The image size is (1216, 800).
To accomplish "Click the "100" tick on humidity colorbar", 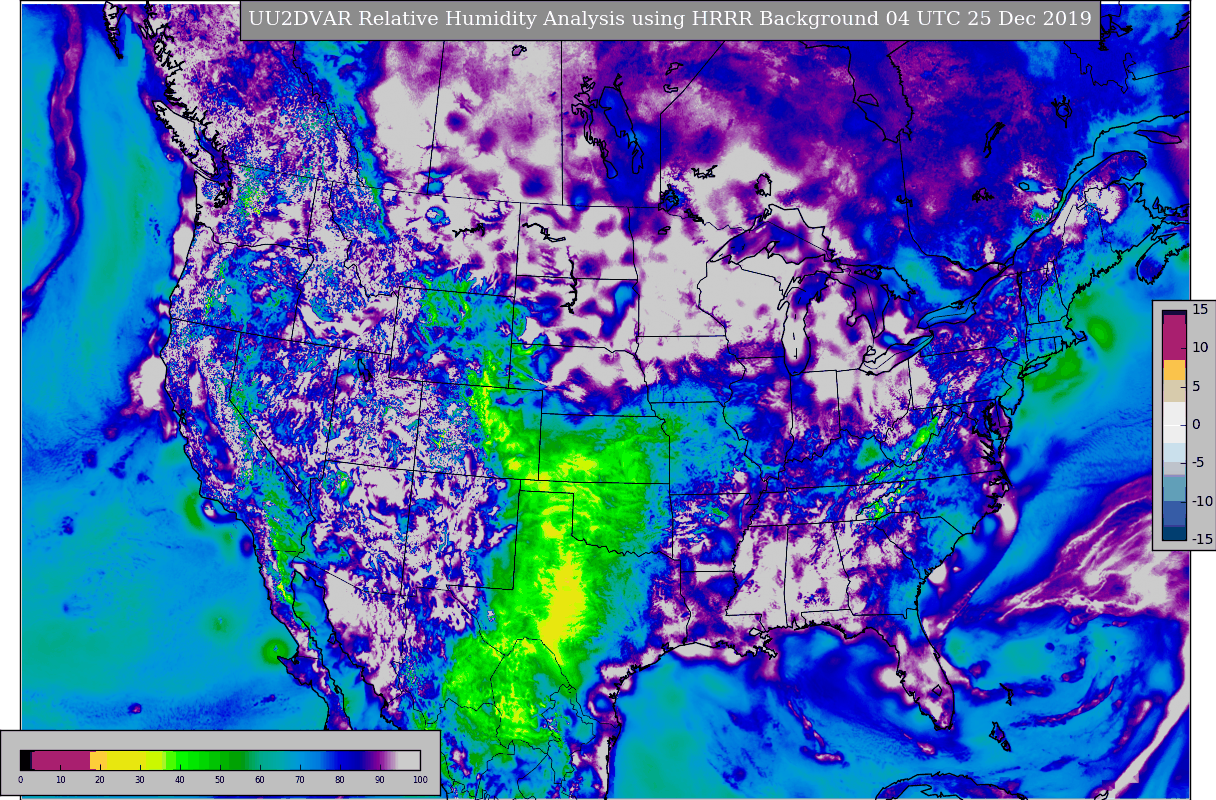I will tap(420, 780).
